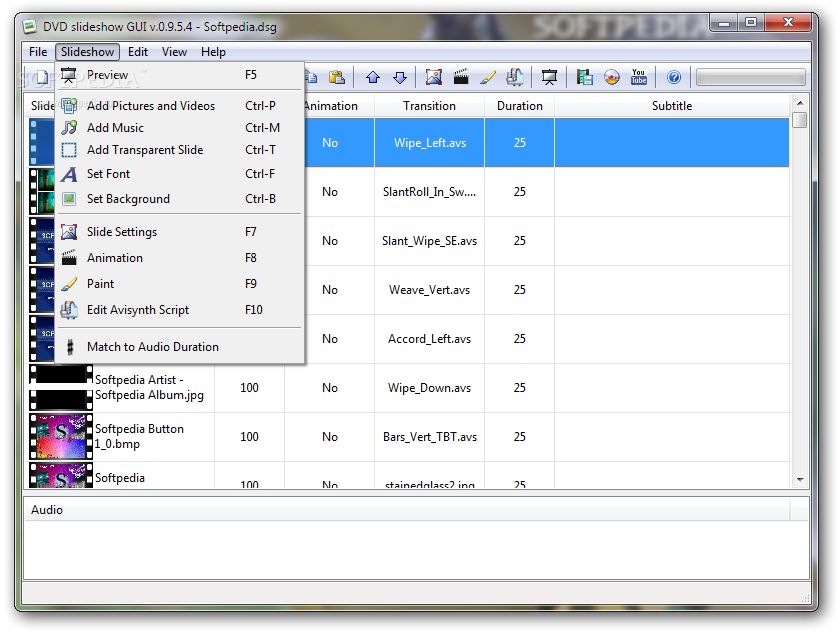Click the slide list scrollbar thumb

pyautogui.click(x=800, y=120)
